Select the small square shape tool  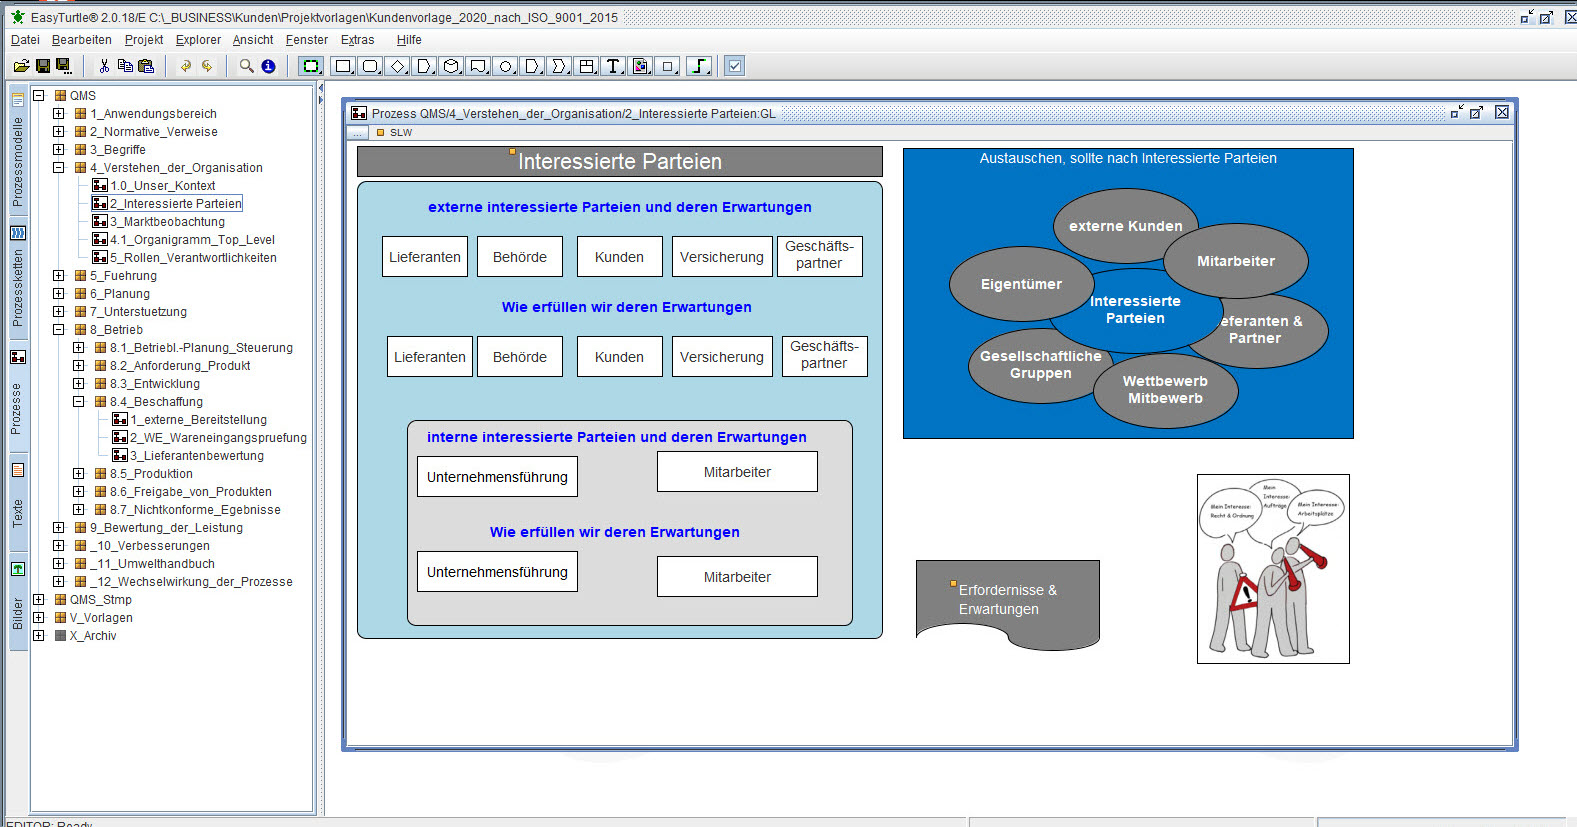click(668, 66)
